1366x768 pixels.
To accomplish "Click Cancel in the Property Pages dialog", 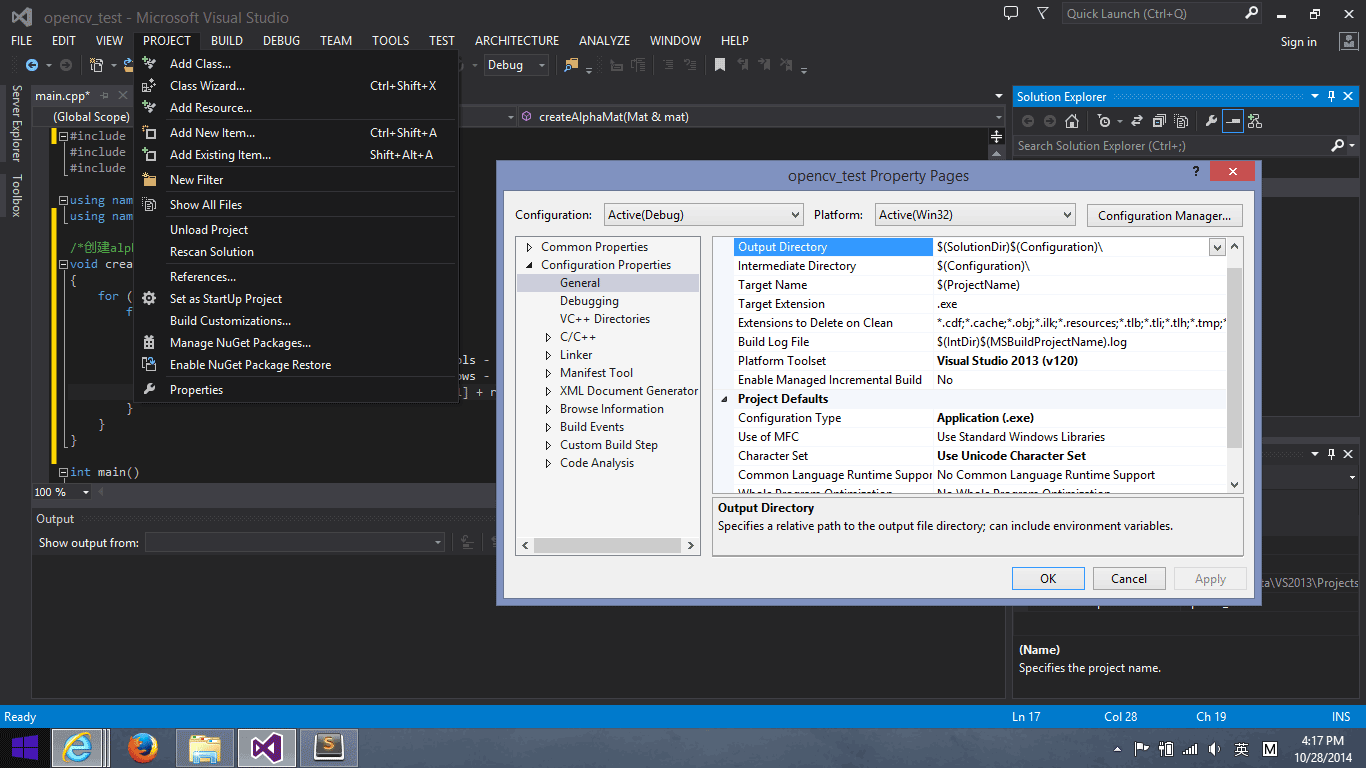I will pyautogui.click(x=1129, y=578).
